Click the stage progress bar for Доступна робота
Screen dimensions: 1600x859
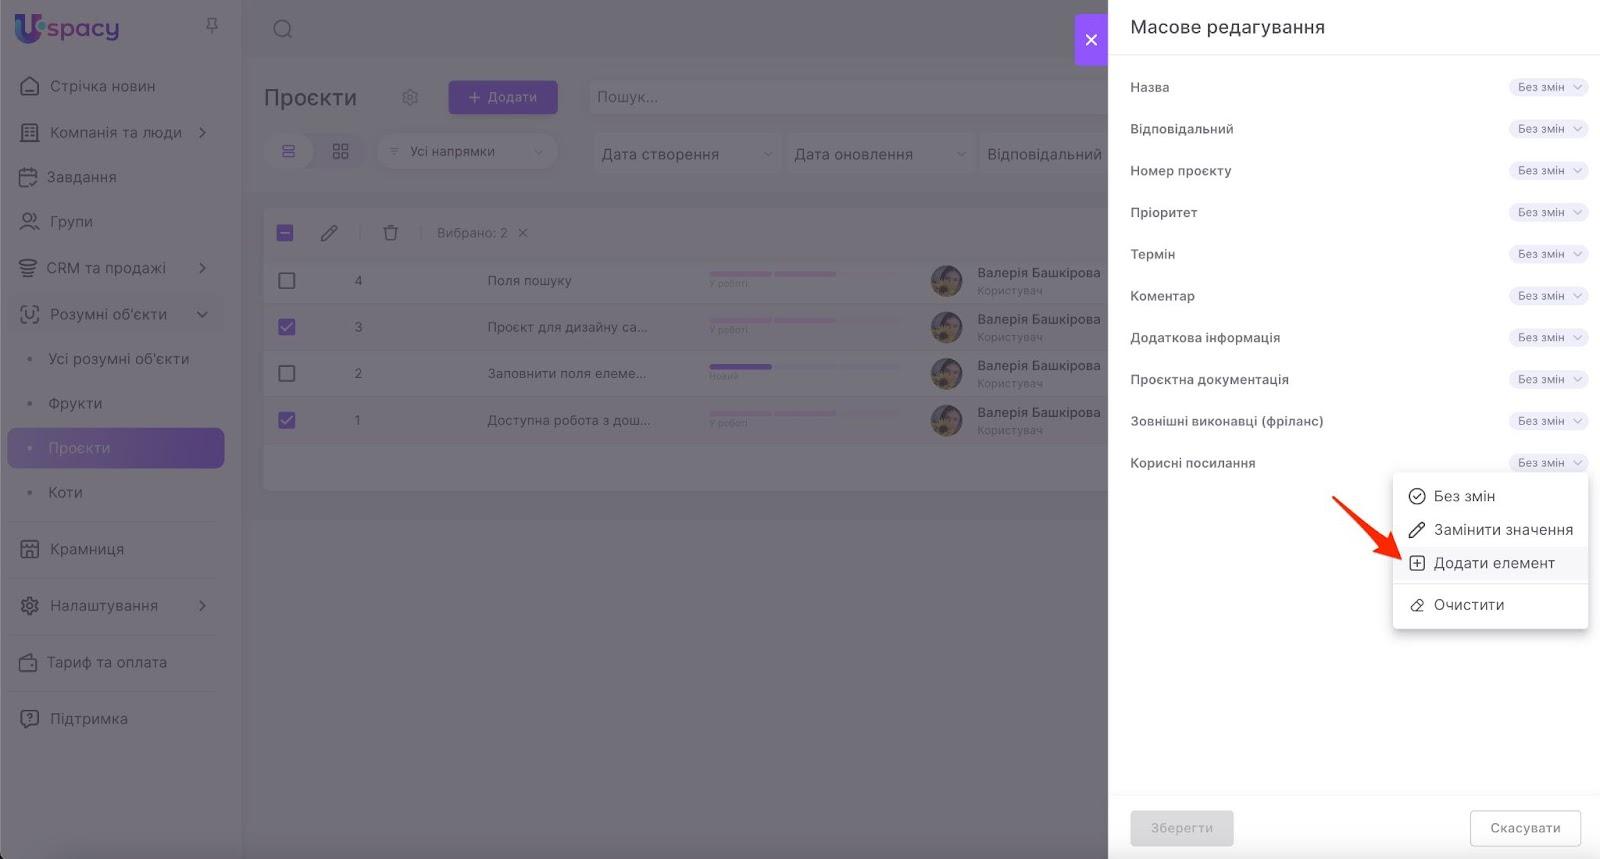(804, 413)
